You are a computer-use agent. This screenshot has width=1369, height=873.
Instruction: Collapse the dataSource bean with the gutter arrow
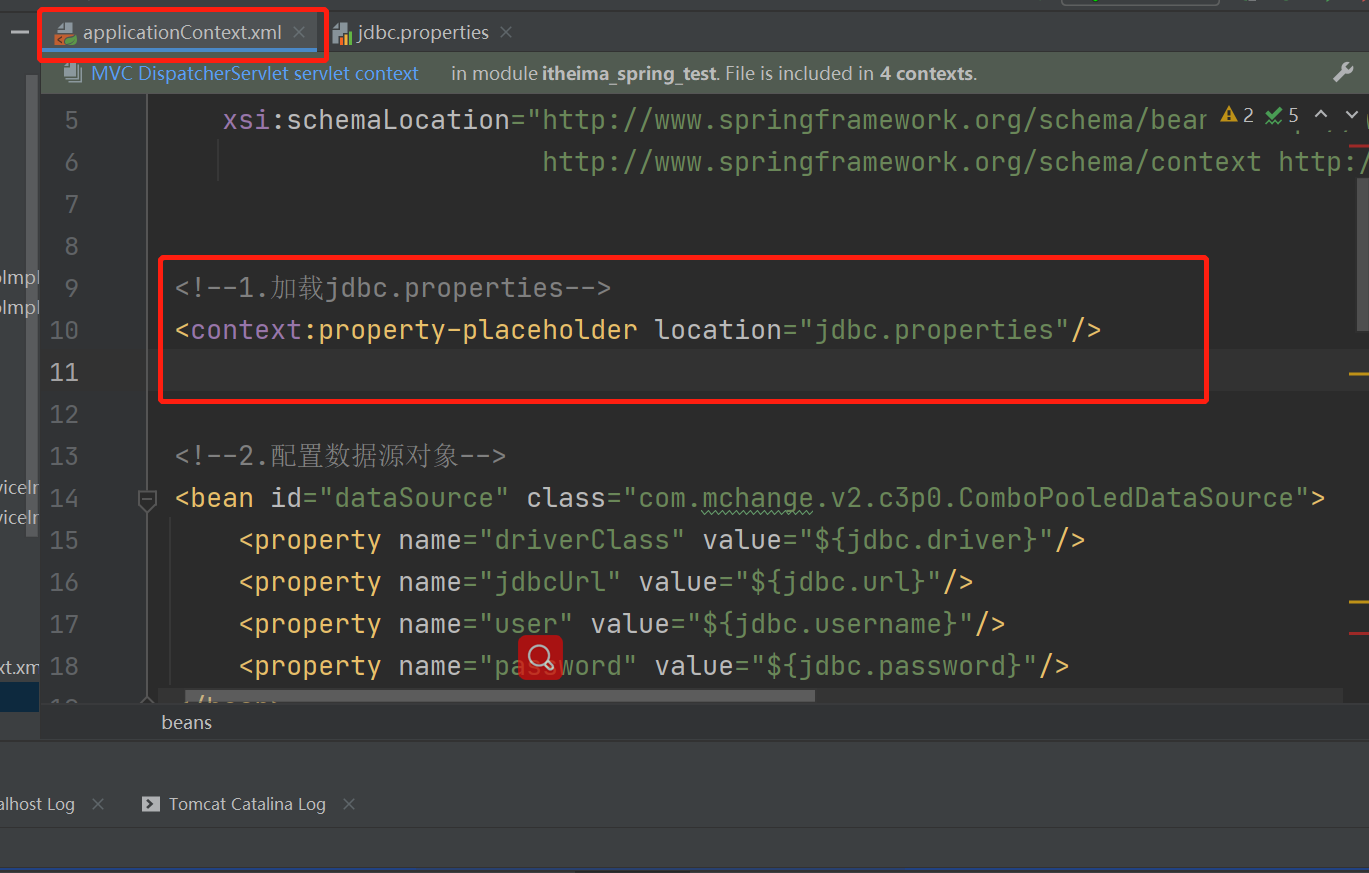click(146, 498)
